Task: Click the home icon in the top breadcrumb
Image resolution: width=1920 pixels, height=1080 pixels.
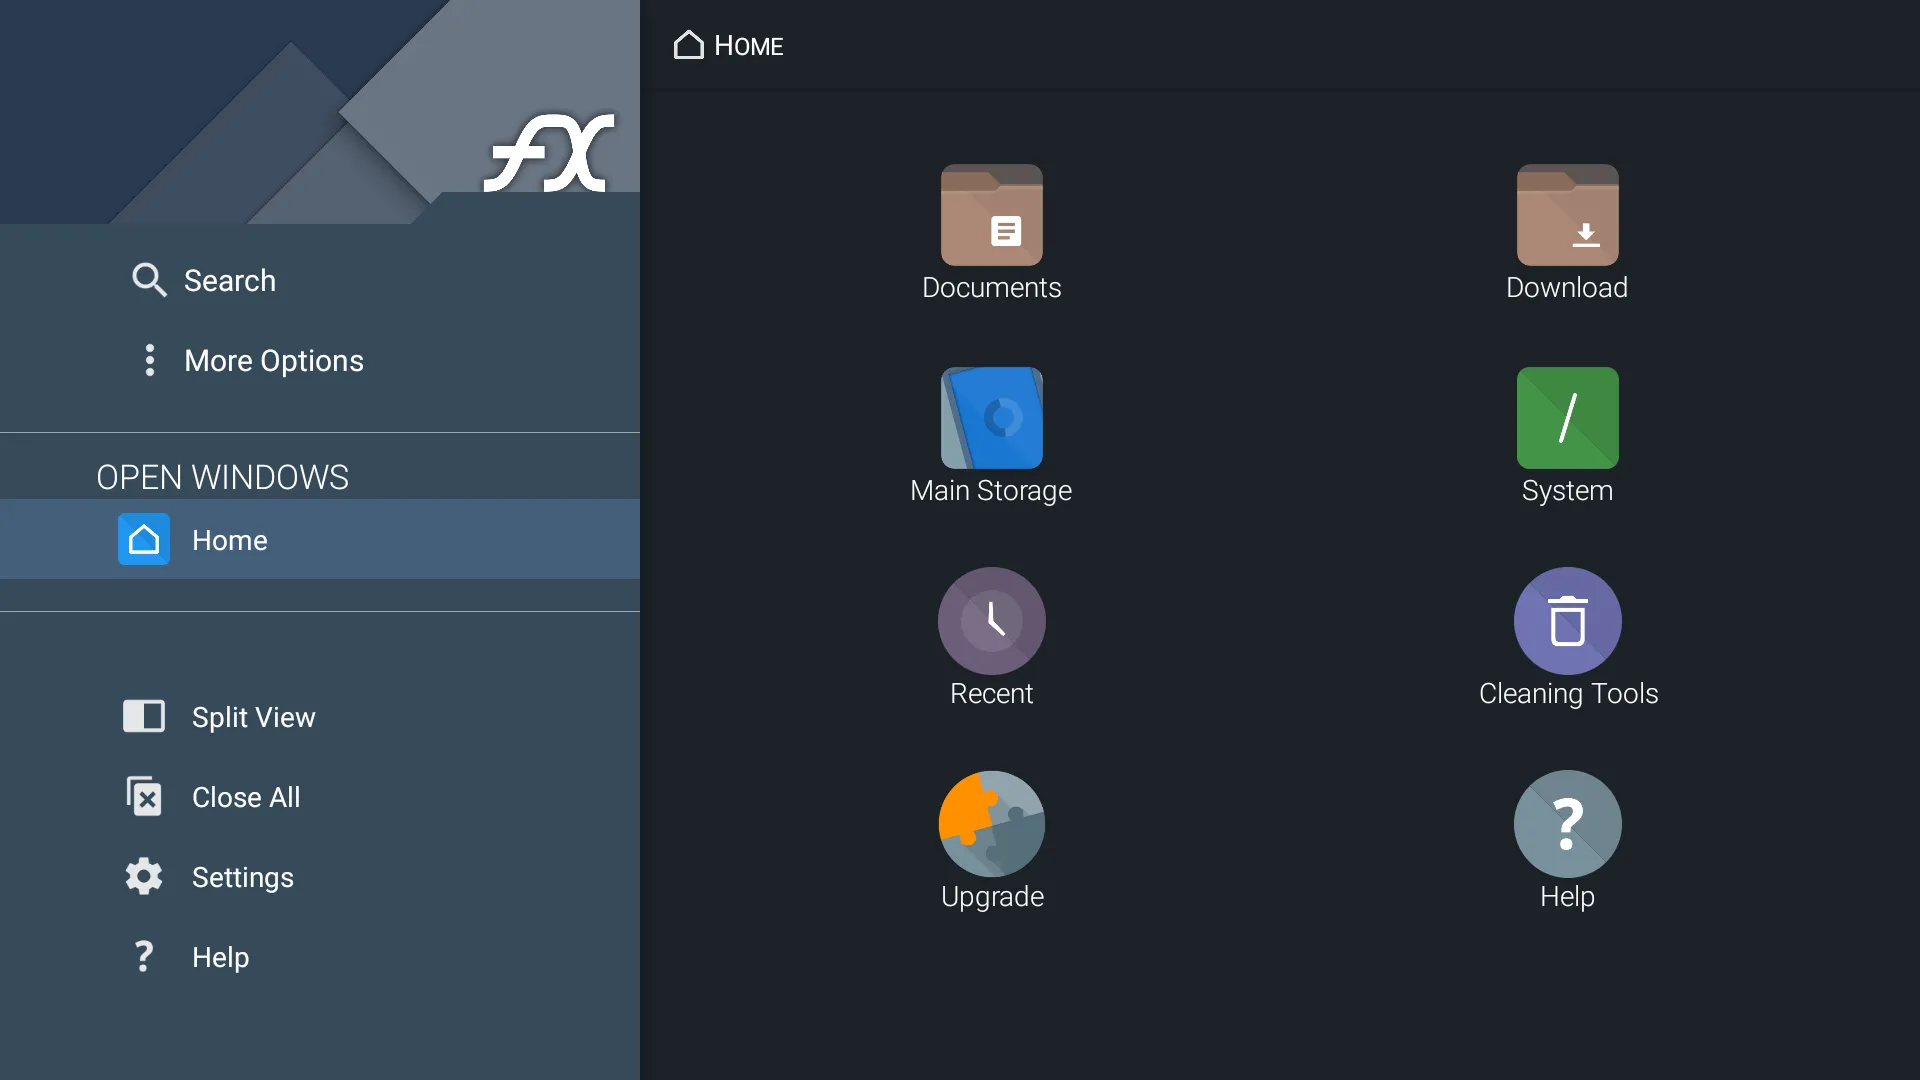Action: coord(689,45)
